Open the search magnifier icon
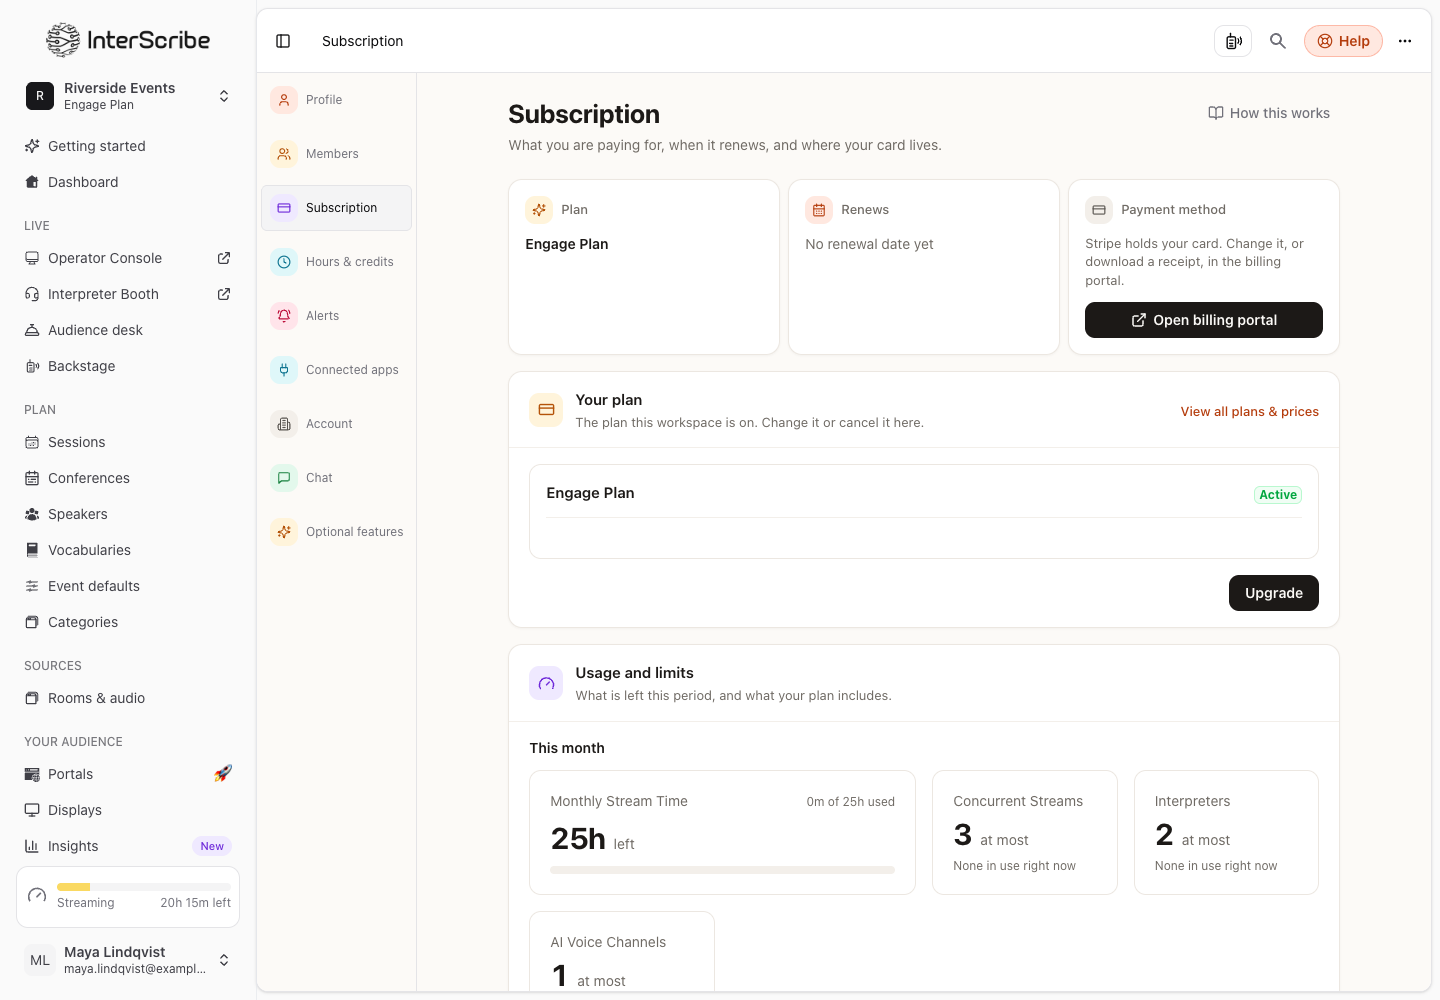The height and width of the screenshot is (1000, 1440). (x=1278, y=41)
